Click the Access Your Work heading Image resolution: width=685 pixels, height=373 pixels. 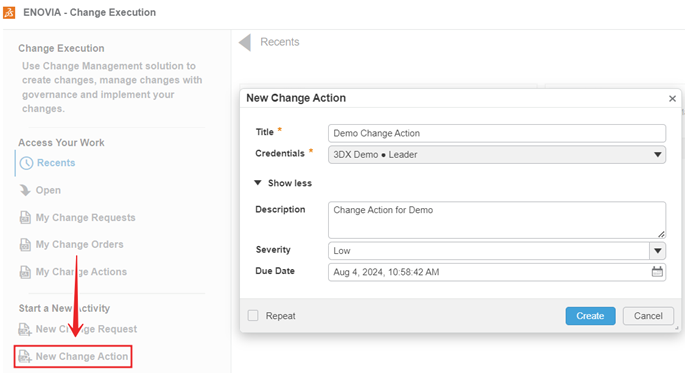point(61,142)
